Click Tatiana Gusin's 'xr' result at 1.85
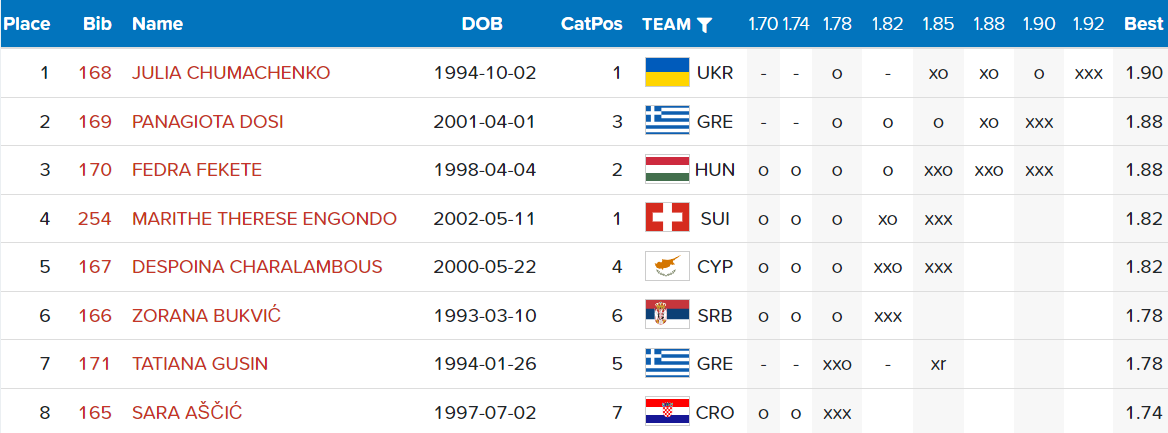1168x433 pixels. [x=938, y=364]
